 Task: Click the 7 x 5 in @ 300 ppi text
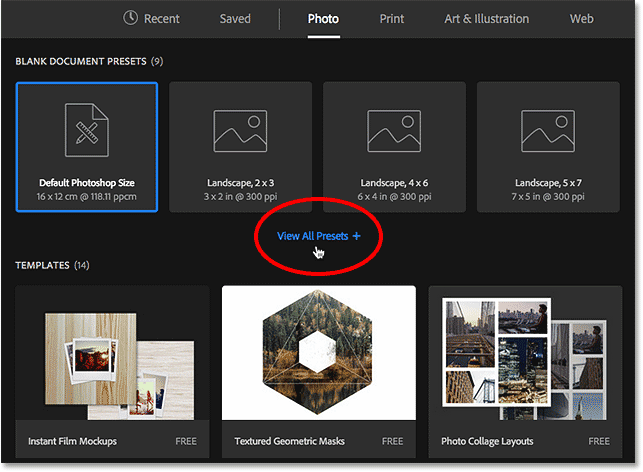tap(548, 197)
